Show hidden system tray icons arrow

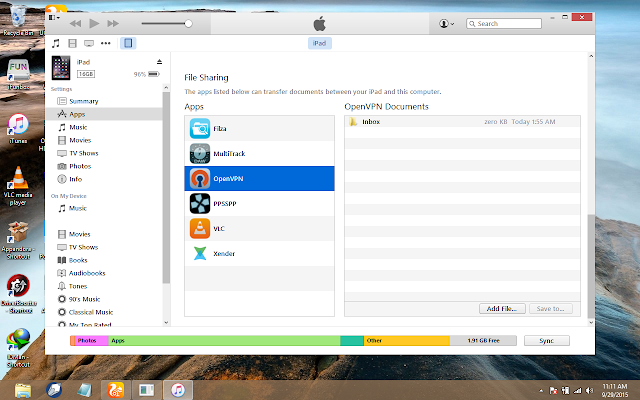point(541,391)
